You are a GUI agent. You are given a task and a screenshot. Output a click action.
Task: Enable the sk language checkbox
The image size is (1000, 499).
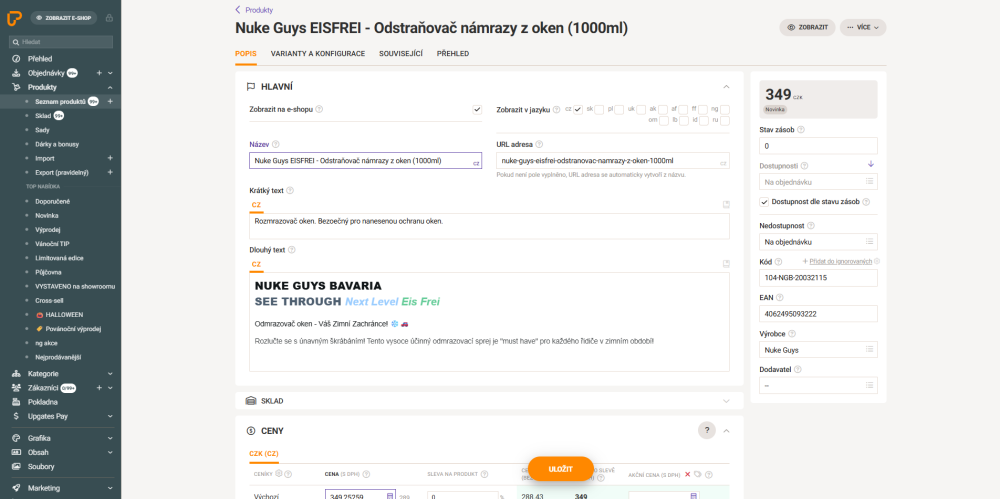pos(598,109)
